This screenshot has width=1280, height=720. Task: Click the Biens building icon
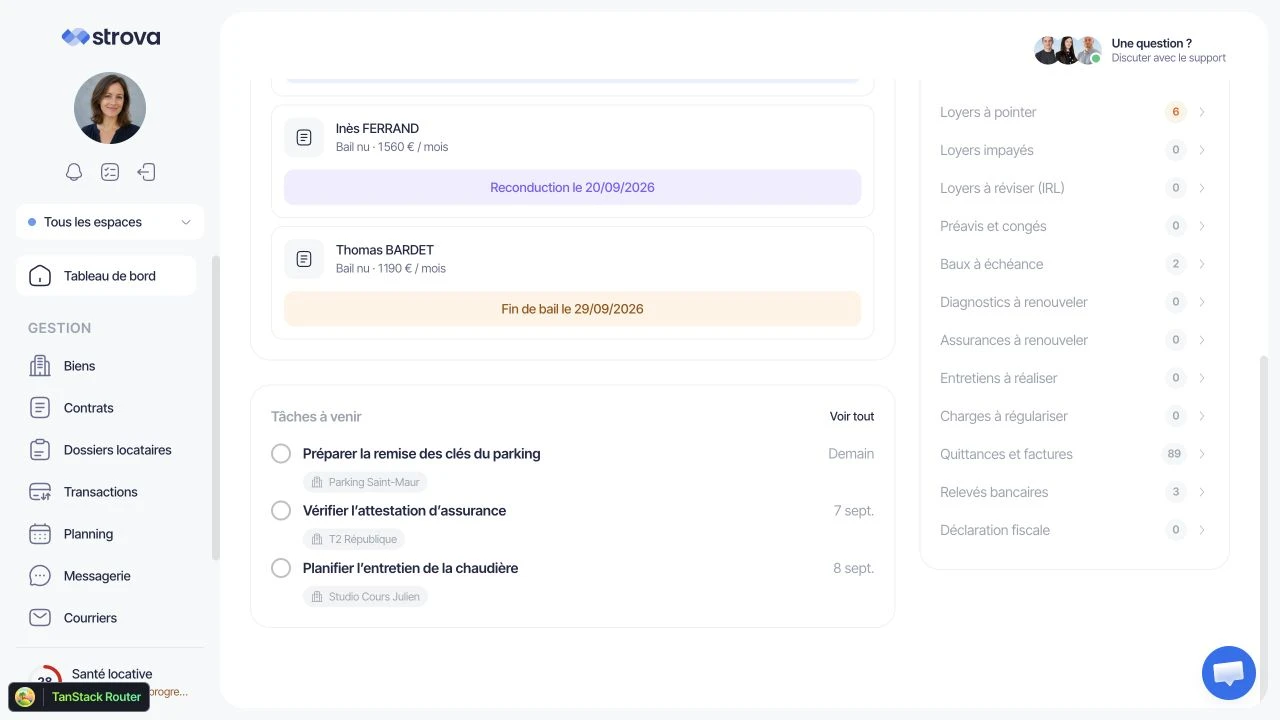[40, 366]
